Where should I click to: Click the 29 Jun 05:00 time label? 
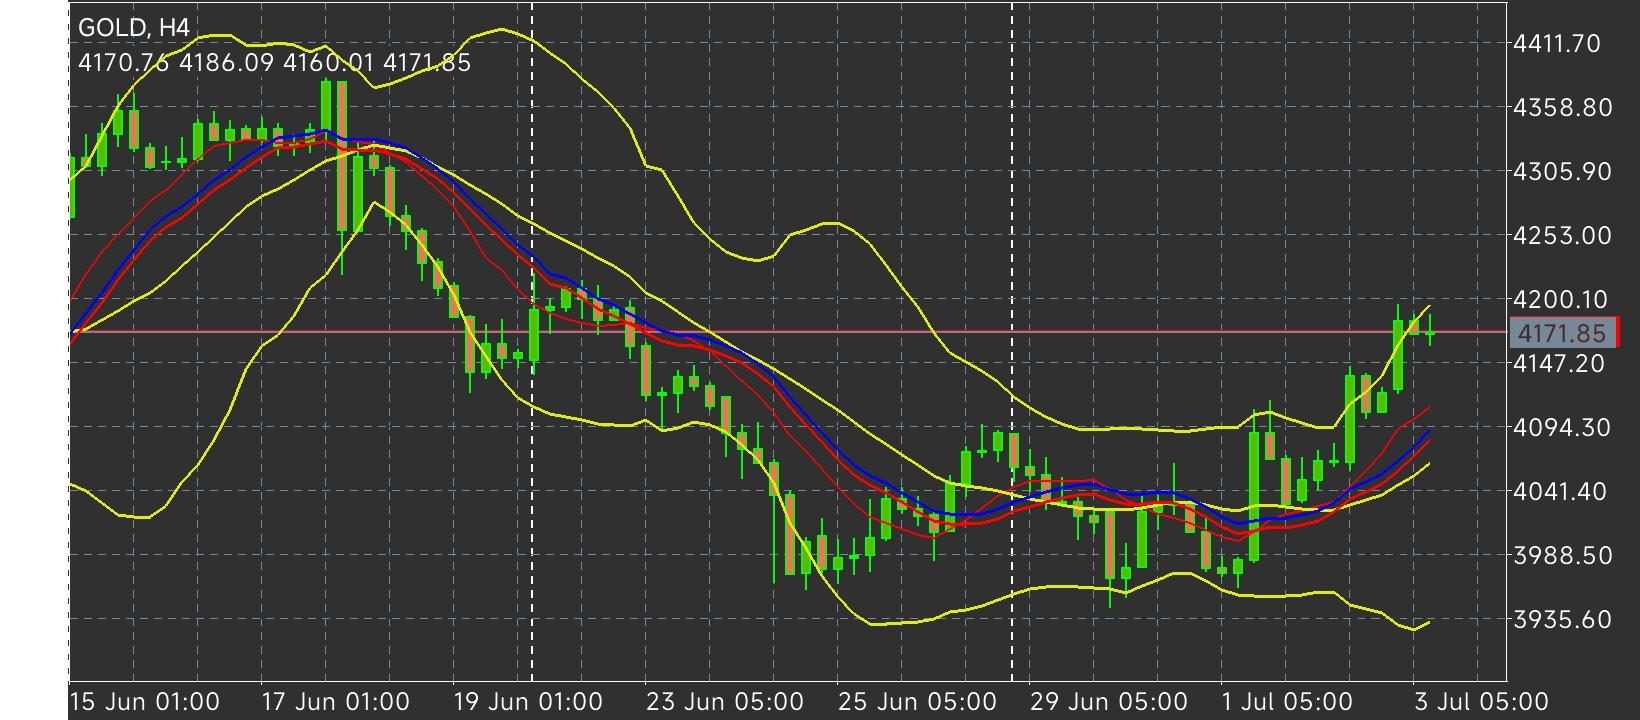tap(1109, 702)
